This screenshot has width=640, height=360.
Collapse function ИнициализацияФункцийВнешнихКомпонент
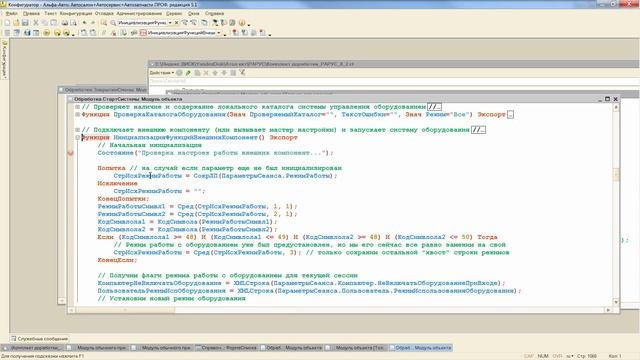coord(77,138)
